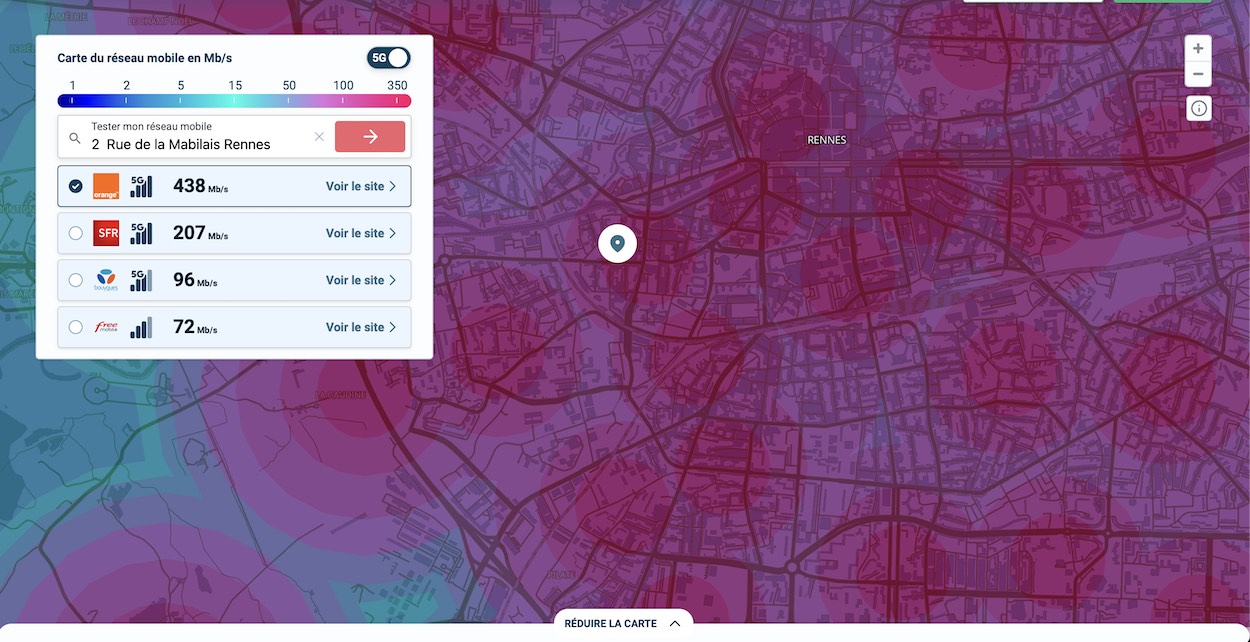Click the Bouygues operator logo

point(106,280)
